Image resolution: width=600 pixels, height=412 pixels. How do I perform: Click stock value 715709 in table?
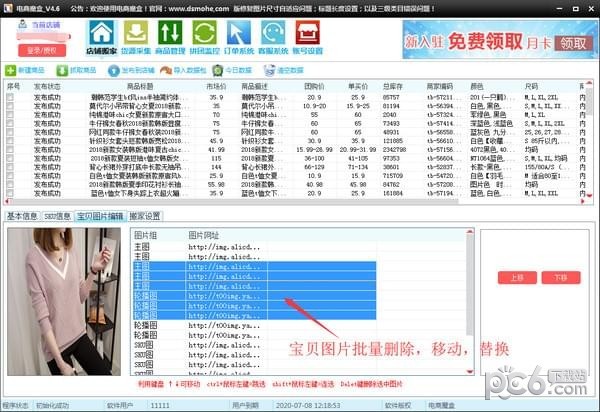pyautogui.click(x=393, y=176)
